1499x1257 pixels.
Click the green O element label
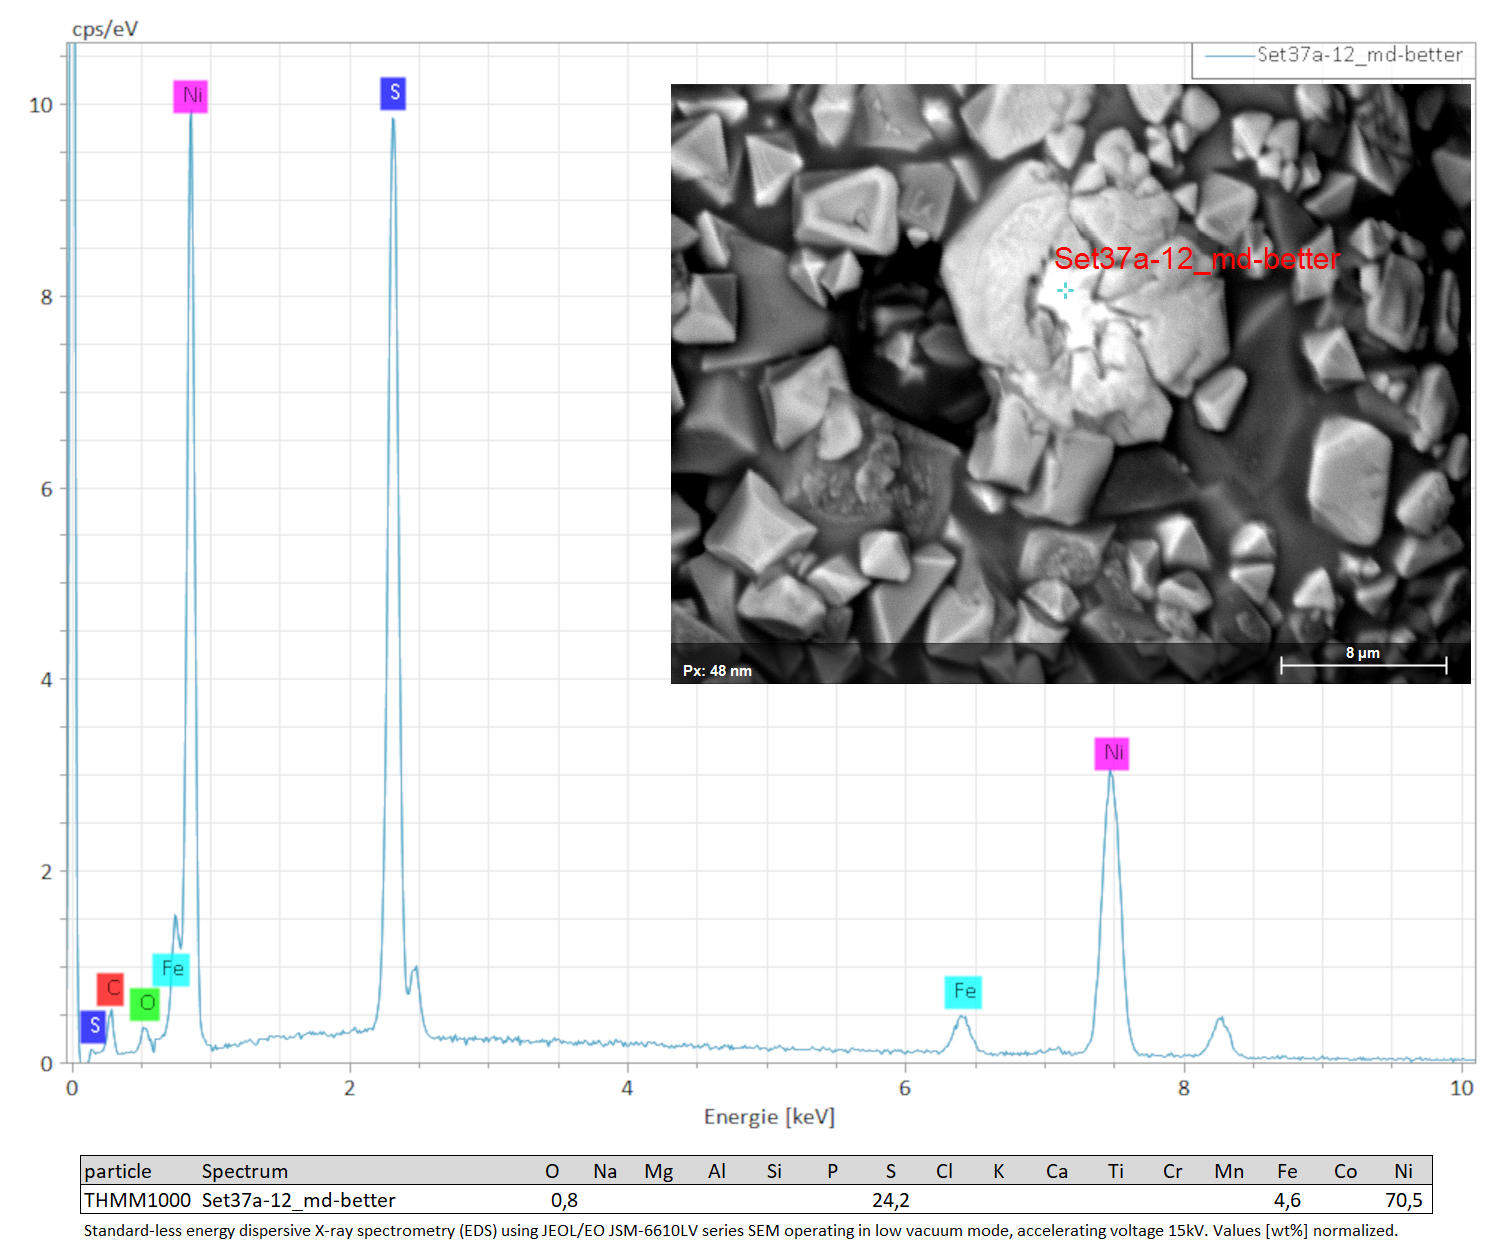tap(145, 1003)
